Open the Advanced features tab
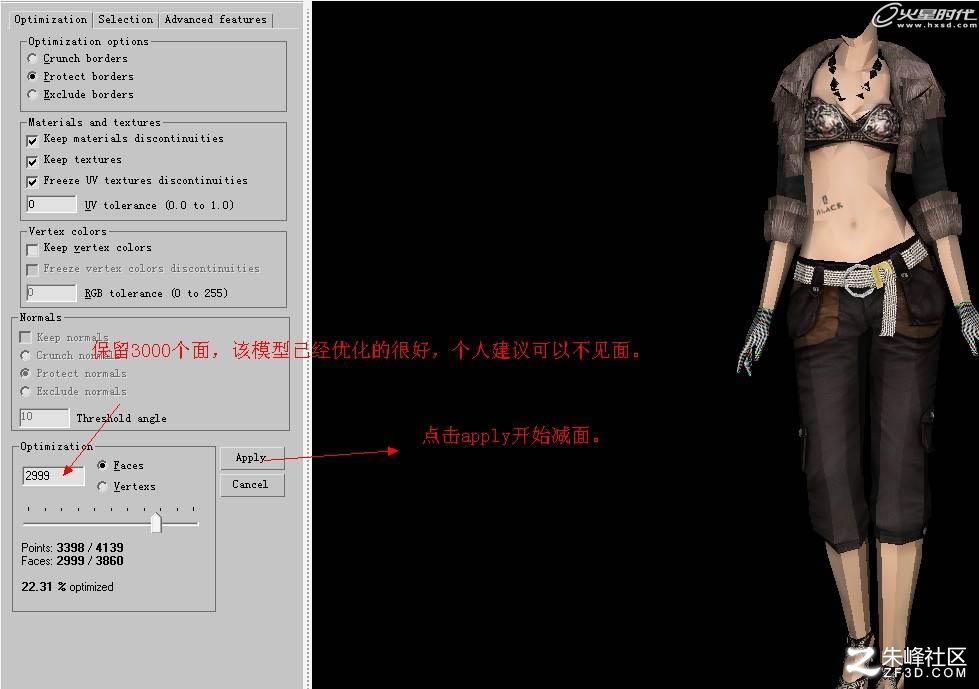Screen dimensions: 979x689 [x=215, y=19]
